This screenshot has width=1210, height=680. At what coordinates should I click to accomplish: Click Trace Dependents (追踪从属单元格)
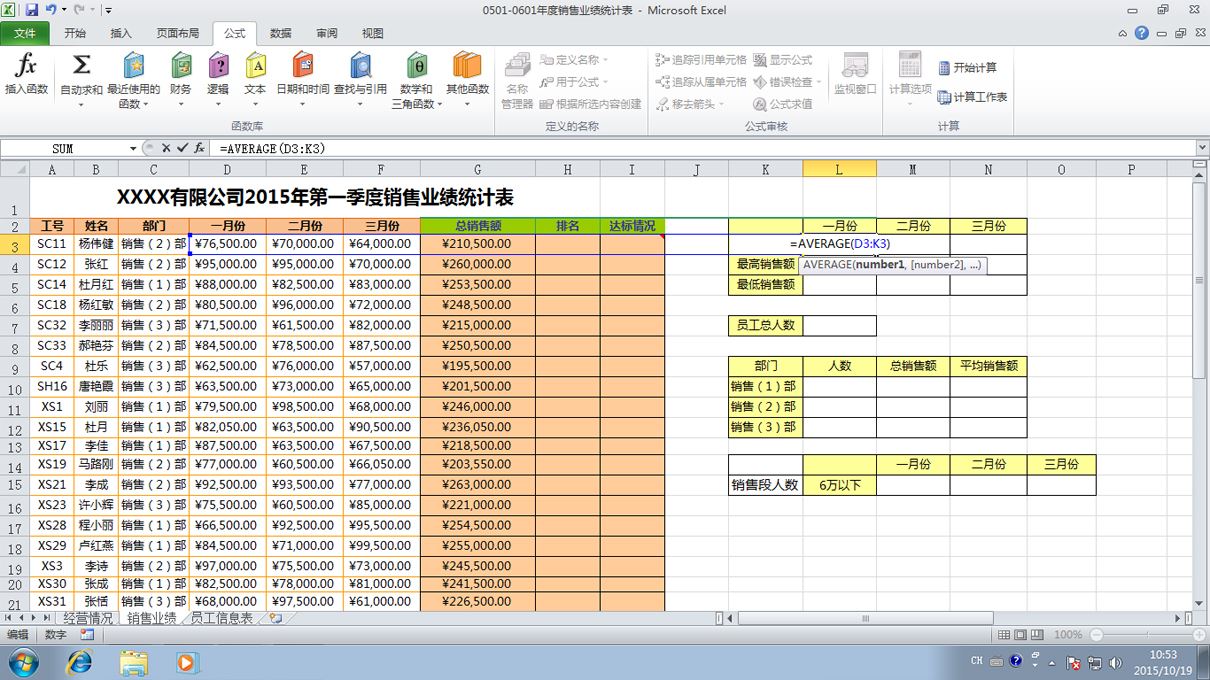[x=701, y=82]
